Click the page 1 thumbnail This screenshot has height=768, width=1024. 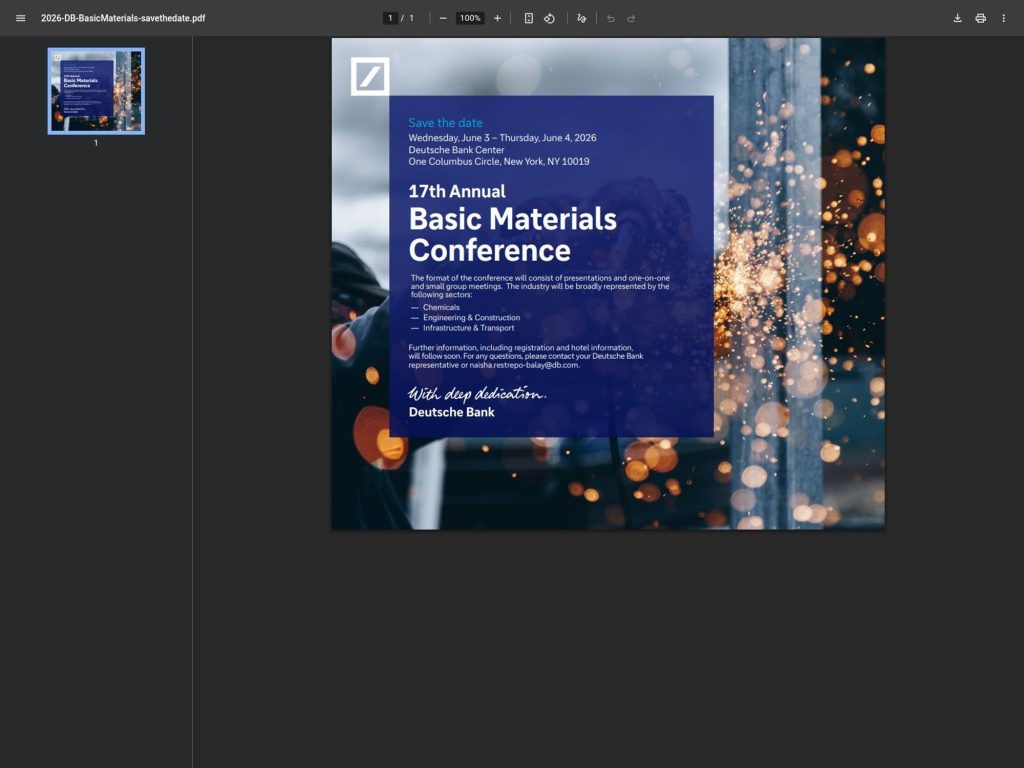[95, 90]
